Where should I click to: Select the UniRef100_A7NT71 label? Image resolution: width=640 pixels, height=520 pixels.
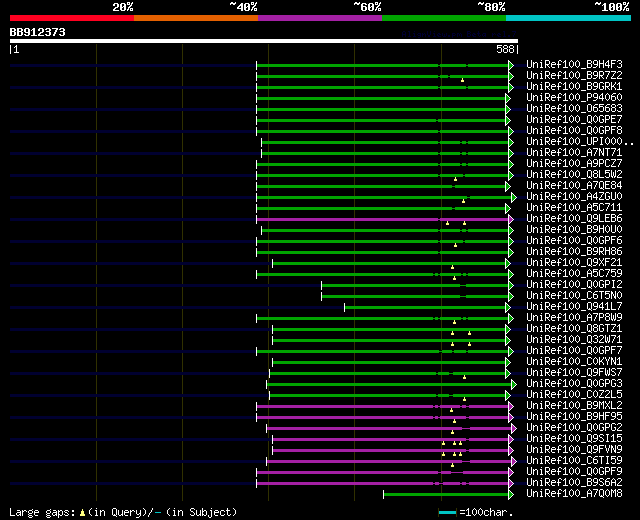(574, 153)
